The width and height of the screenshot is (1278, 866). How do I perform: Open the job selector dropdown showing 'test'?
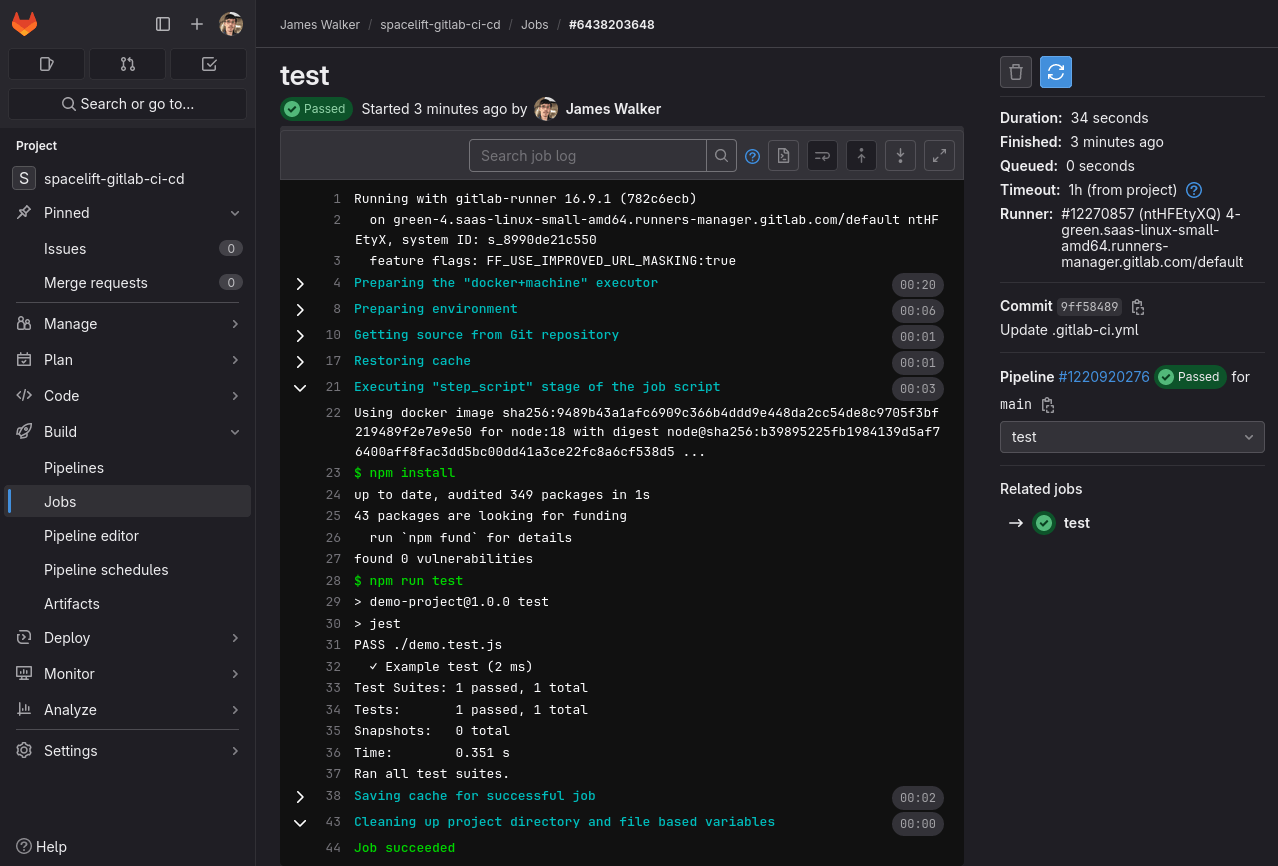pos(1131,437)
